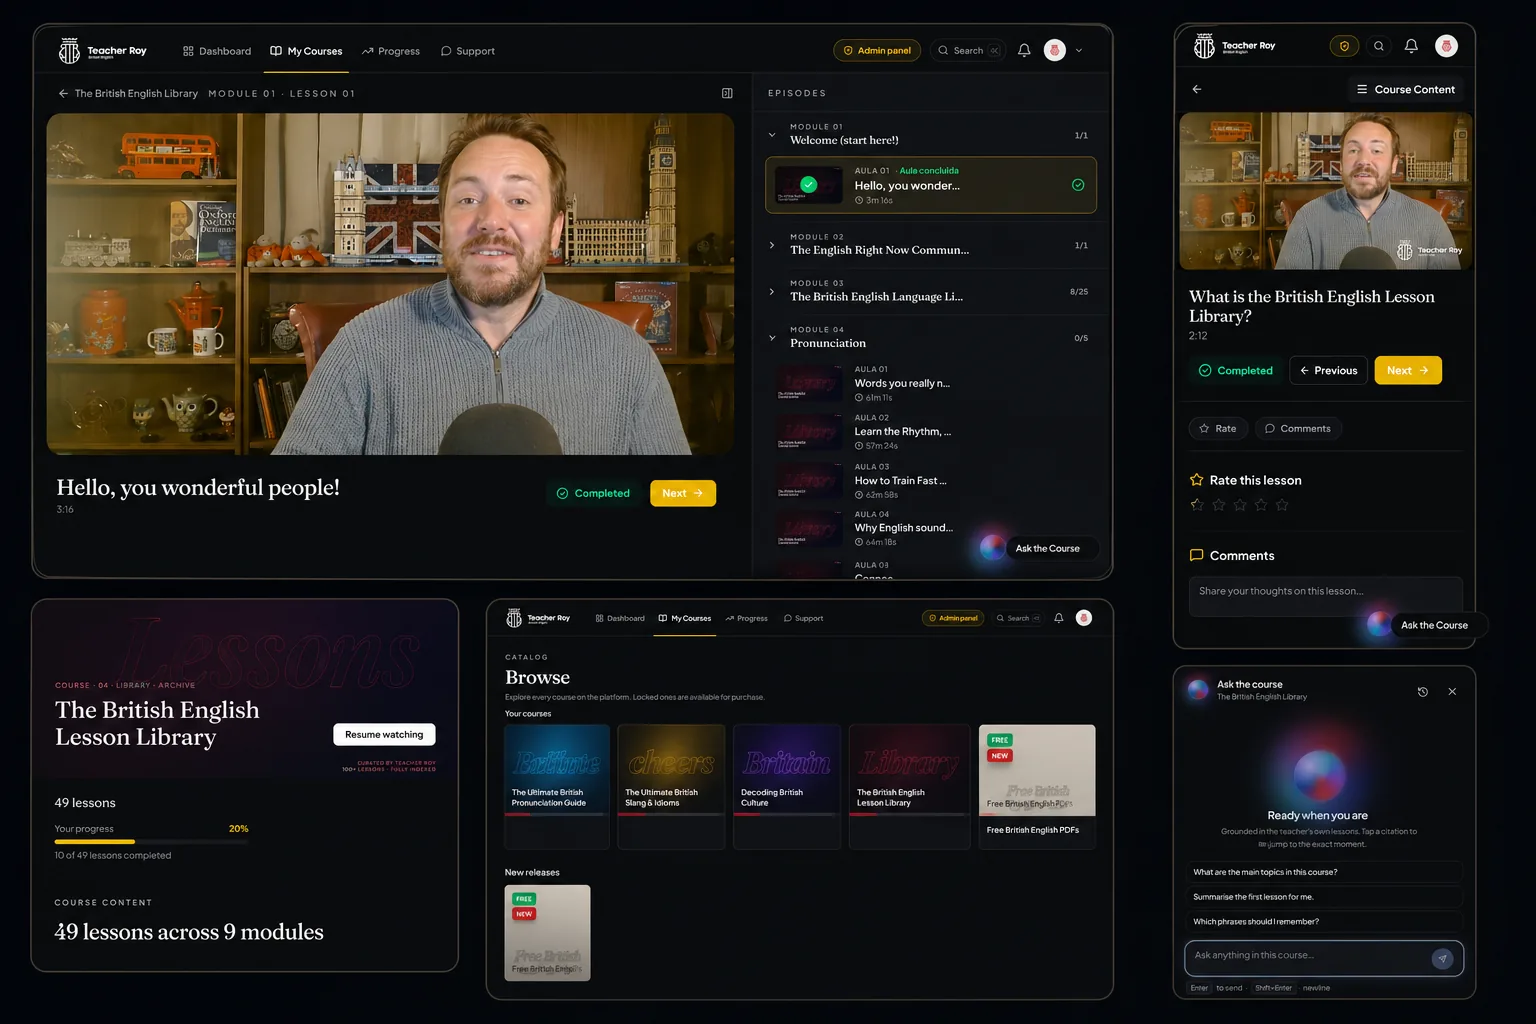Click the glowing orb beside Ask the Course in episodes
Screen dimensions: 1536x1024
(992, 547)
